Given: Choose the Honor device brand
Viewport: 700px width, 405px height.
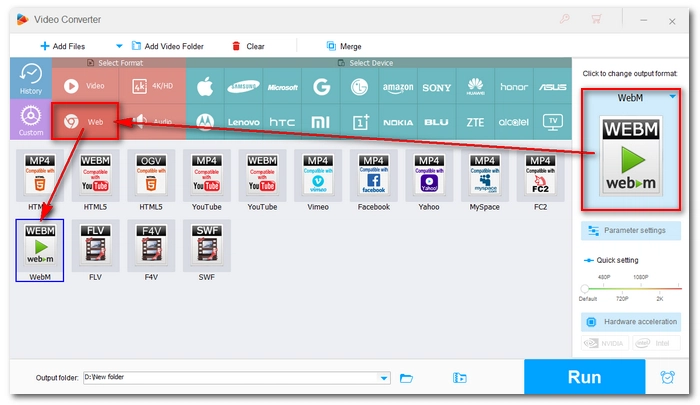Looking at the screenshot, I should pos(514,87).
